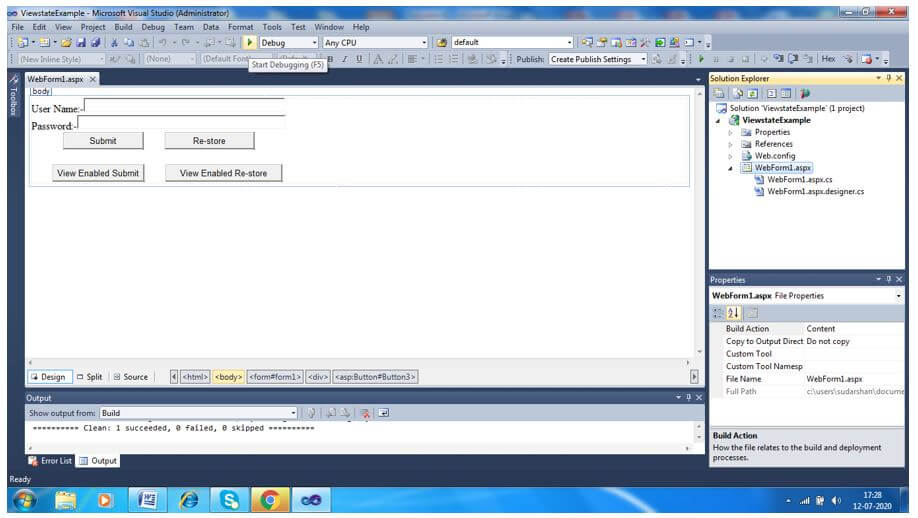Click the Re-store button in the designer
918x518 pixels.
tap(209, 141)
